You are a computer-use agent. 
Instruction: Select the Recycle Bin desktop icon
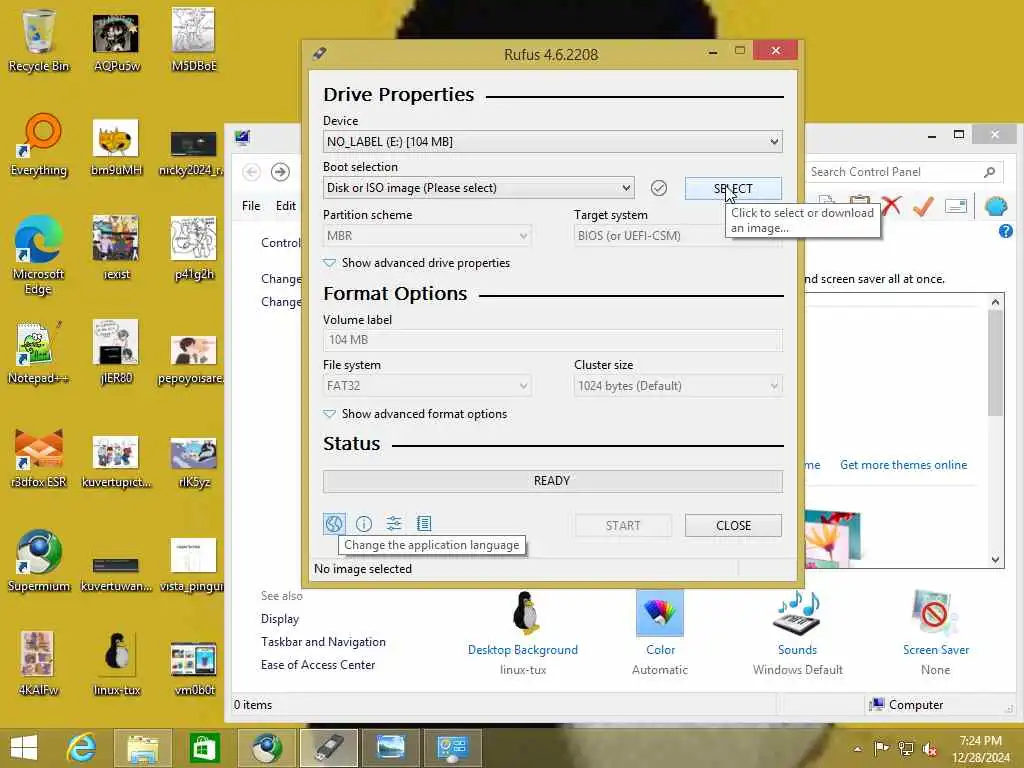pyautogui.click(x=39, y=40)
